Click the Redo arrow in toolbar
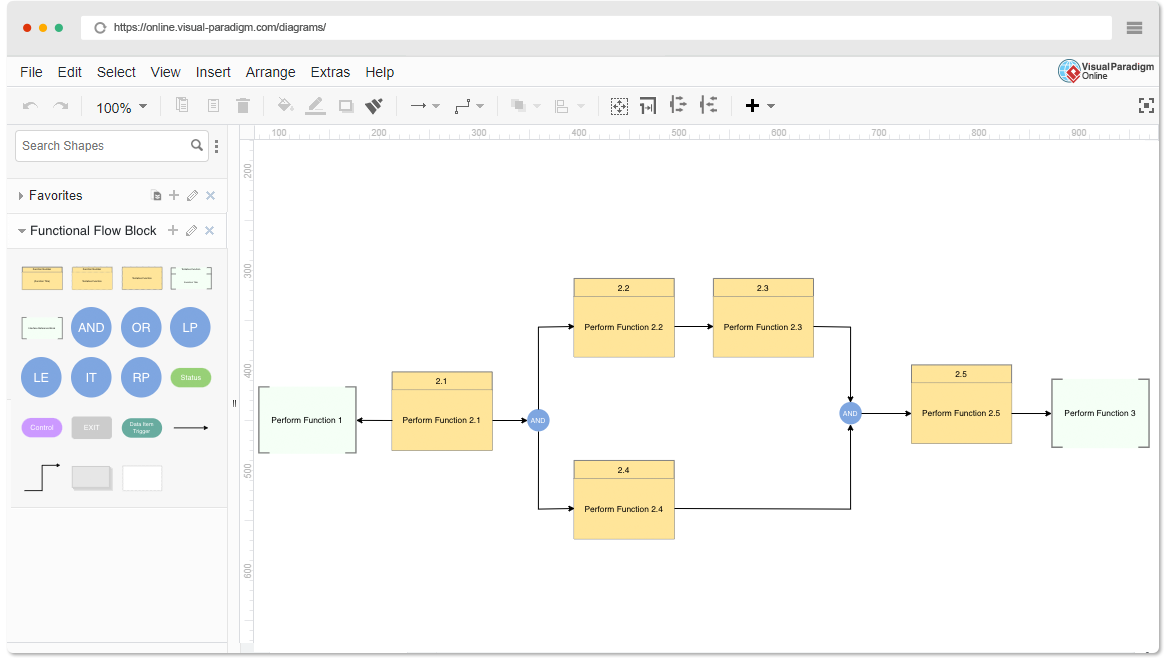 (61, 106)
